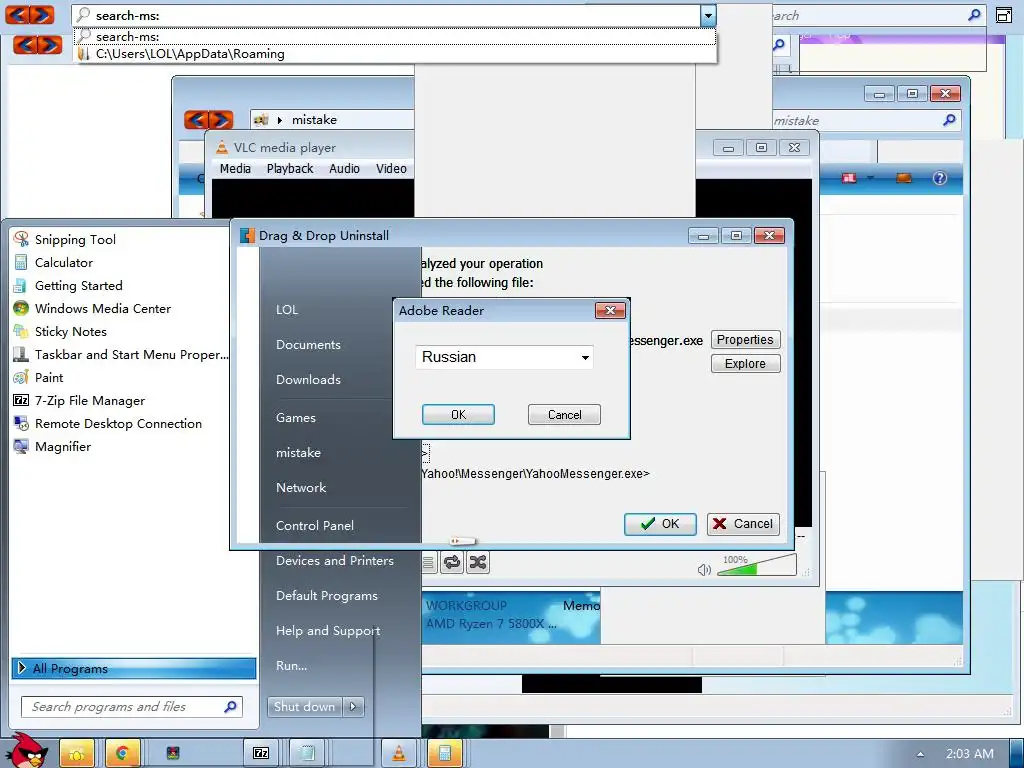Click the Search programs and files box
The height and width of the screenshot is (768, 1024).
[132, 707]
